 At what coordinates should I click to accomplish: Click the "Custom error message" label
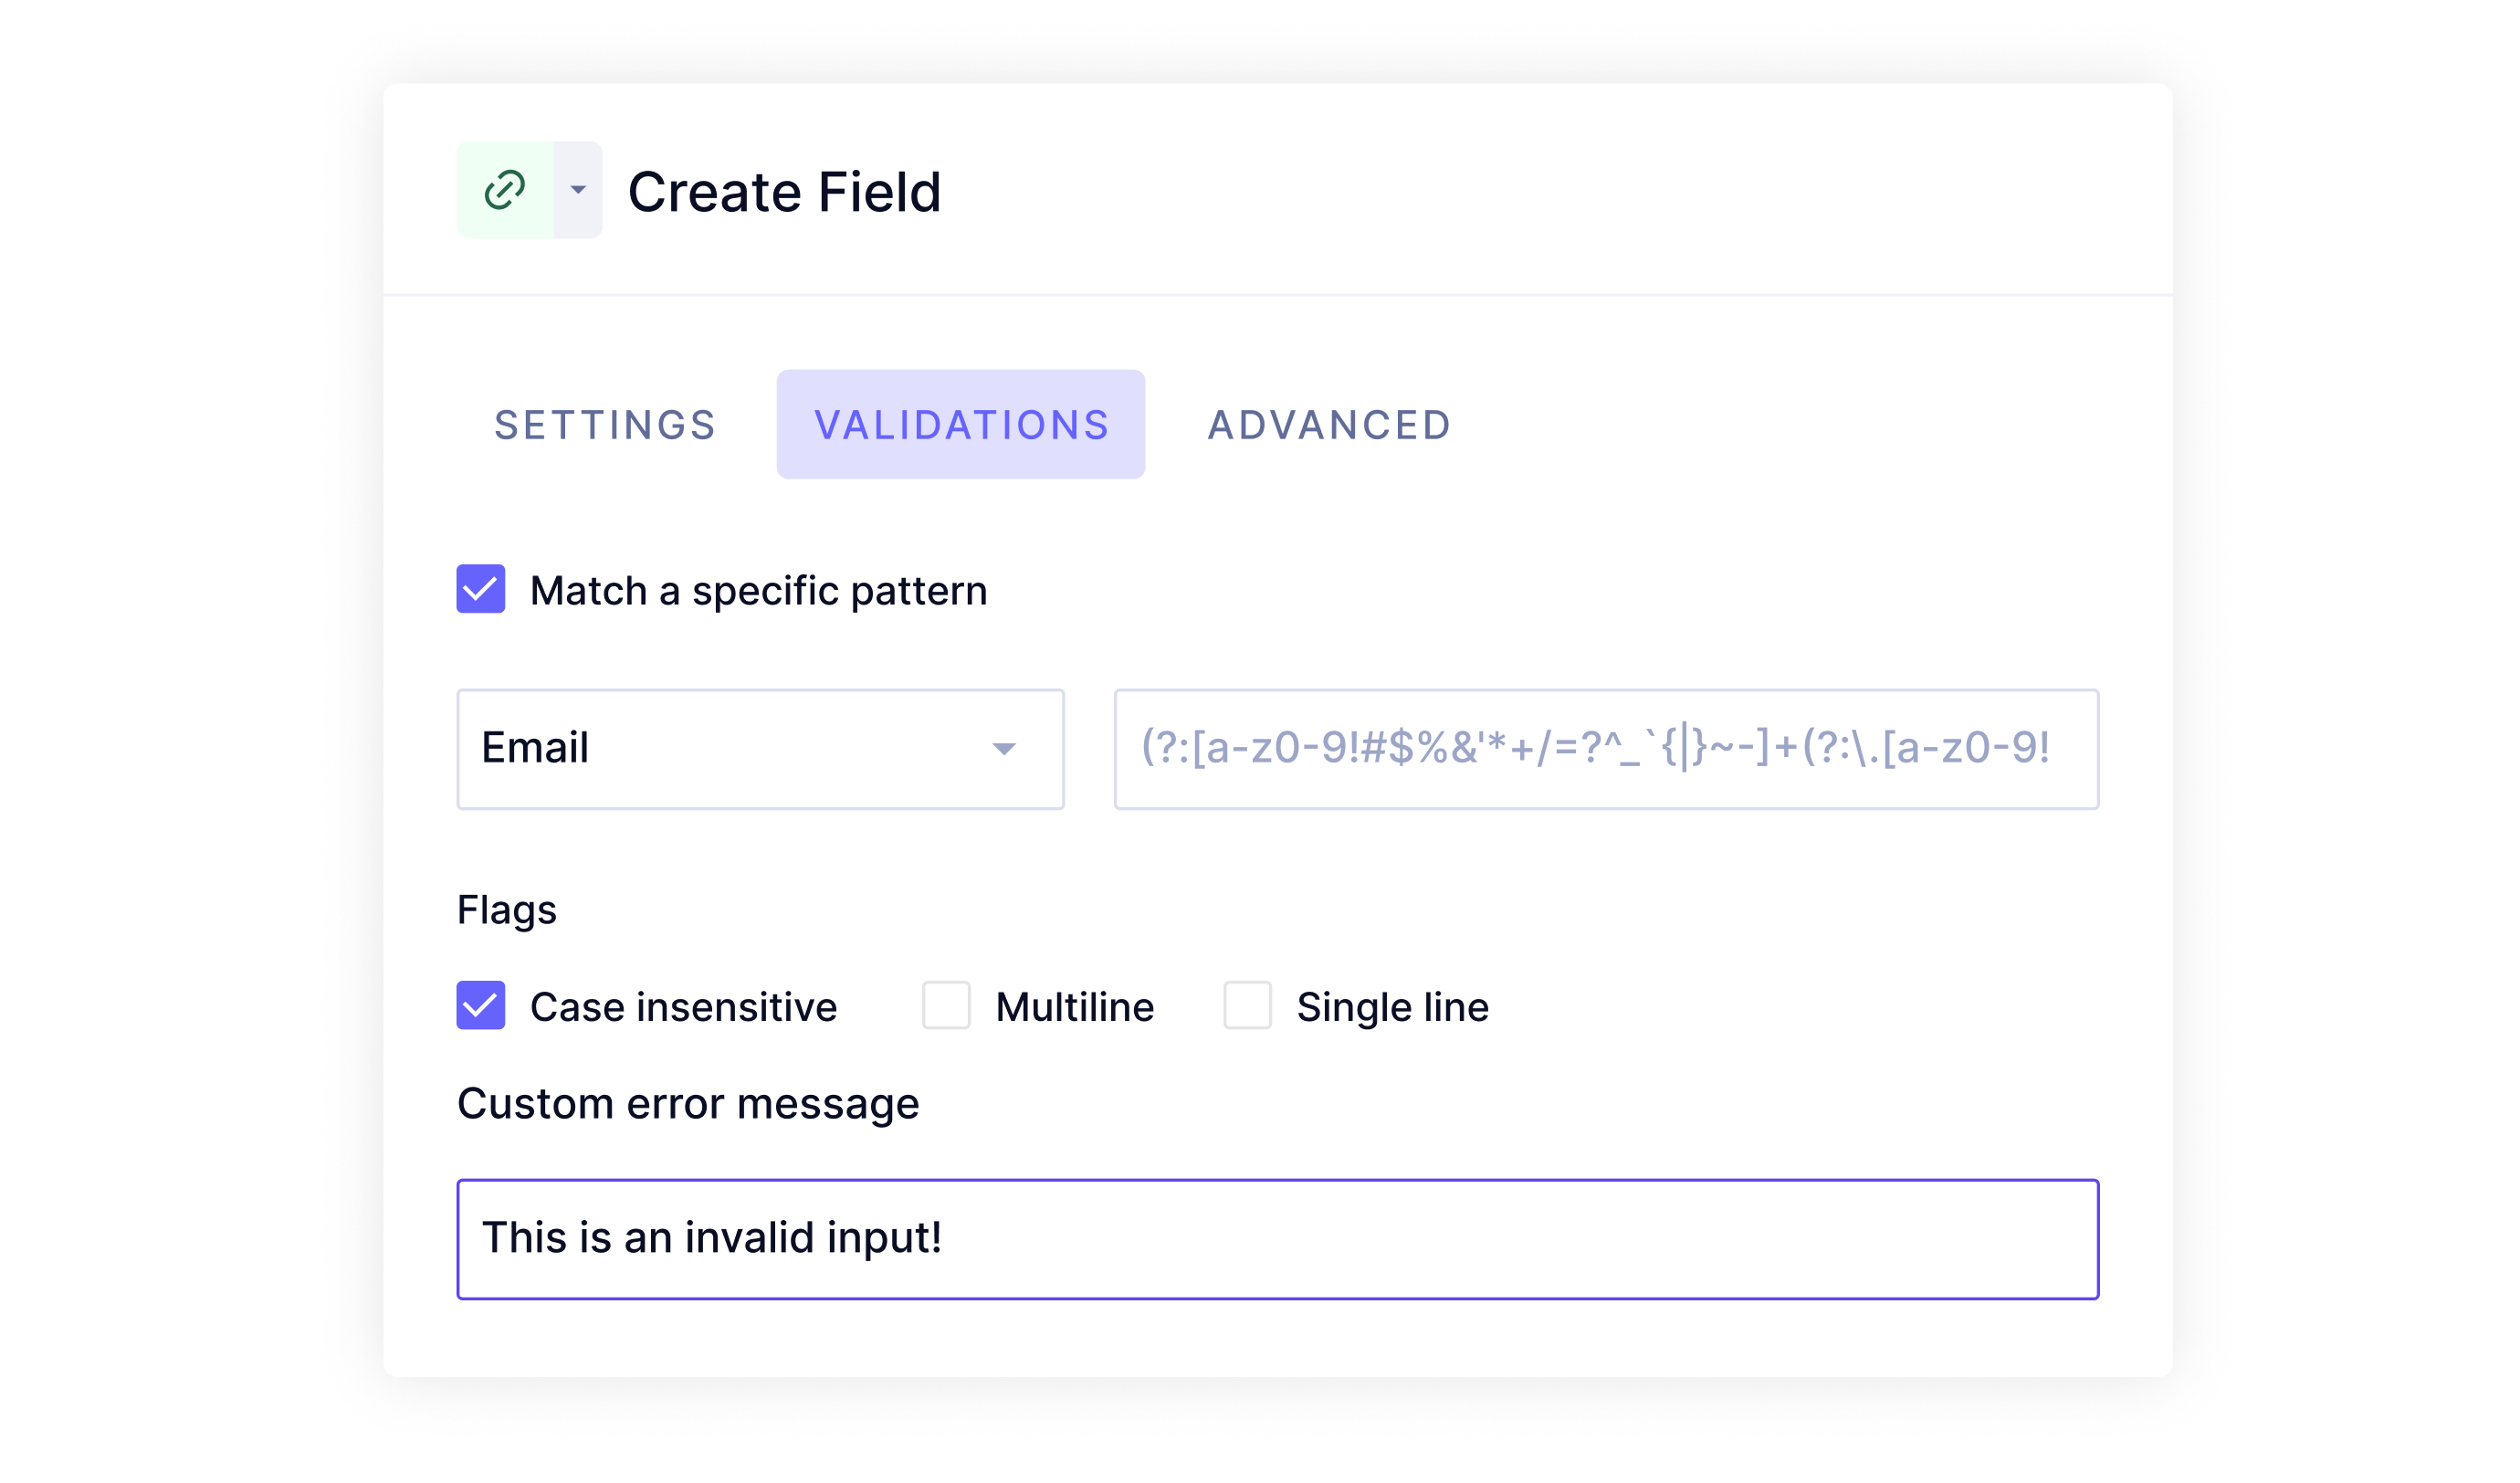point(688,1104)
